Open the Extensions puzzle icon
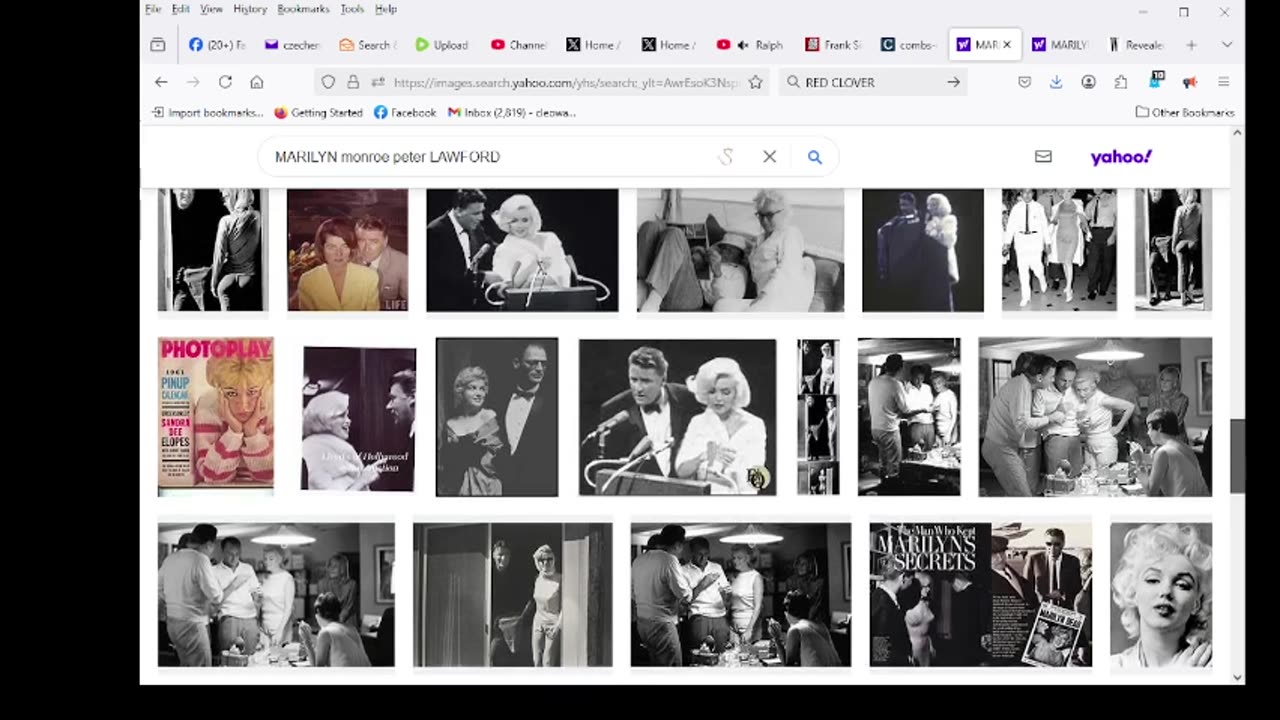The height and width of the screenshot is (720, 1280). [1121, 82]
